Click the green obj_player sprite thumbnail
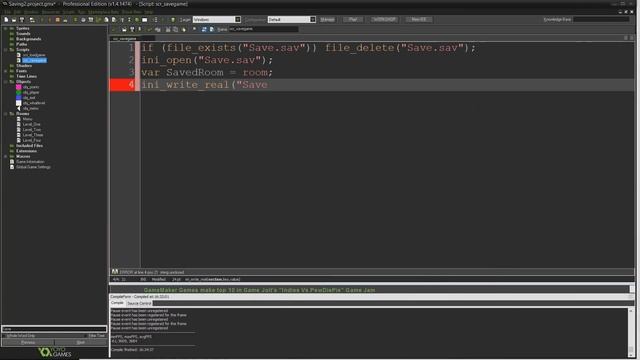 18,92
